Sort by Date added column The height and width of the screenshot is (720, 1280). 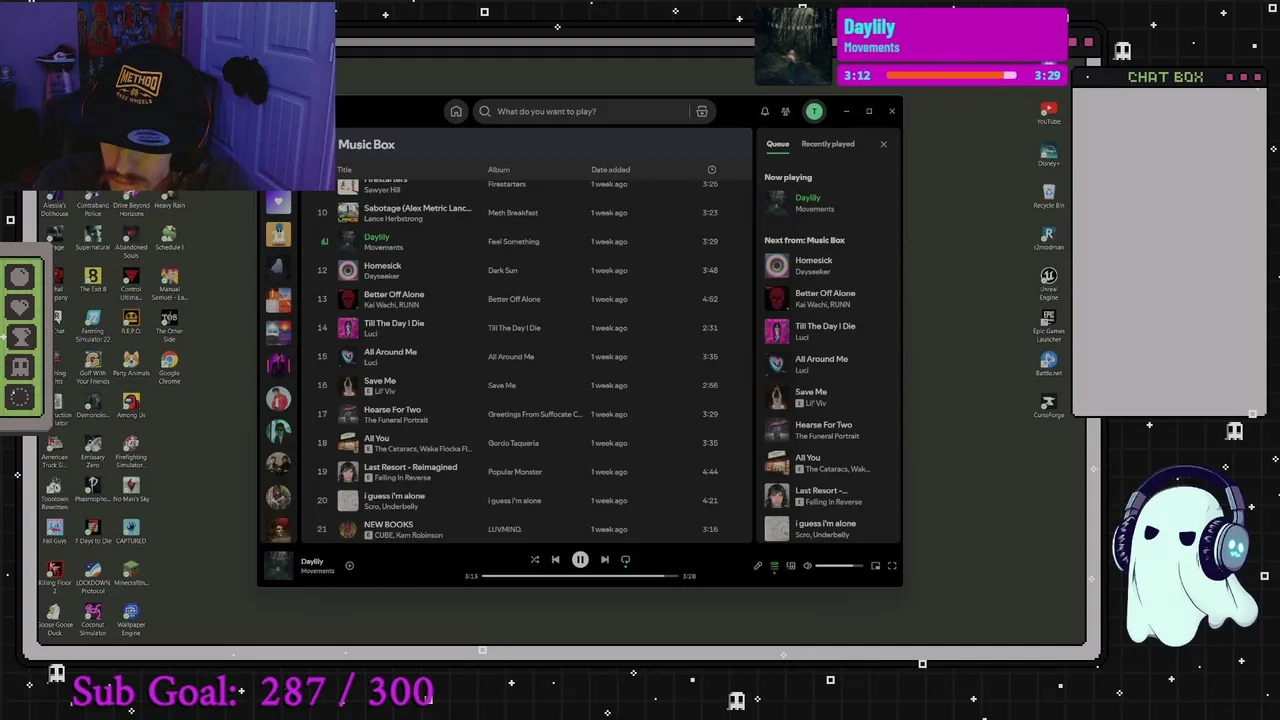tap(610, 170)
